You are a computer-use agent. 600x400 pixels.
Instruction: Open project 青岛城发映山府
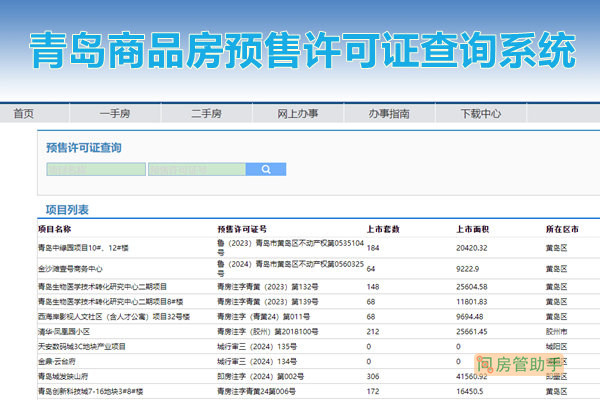(63, 376)
